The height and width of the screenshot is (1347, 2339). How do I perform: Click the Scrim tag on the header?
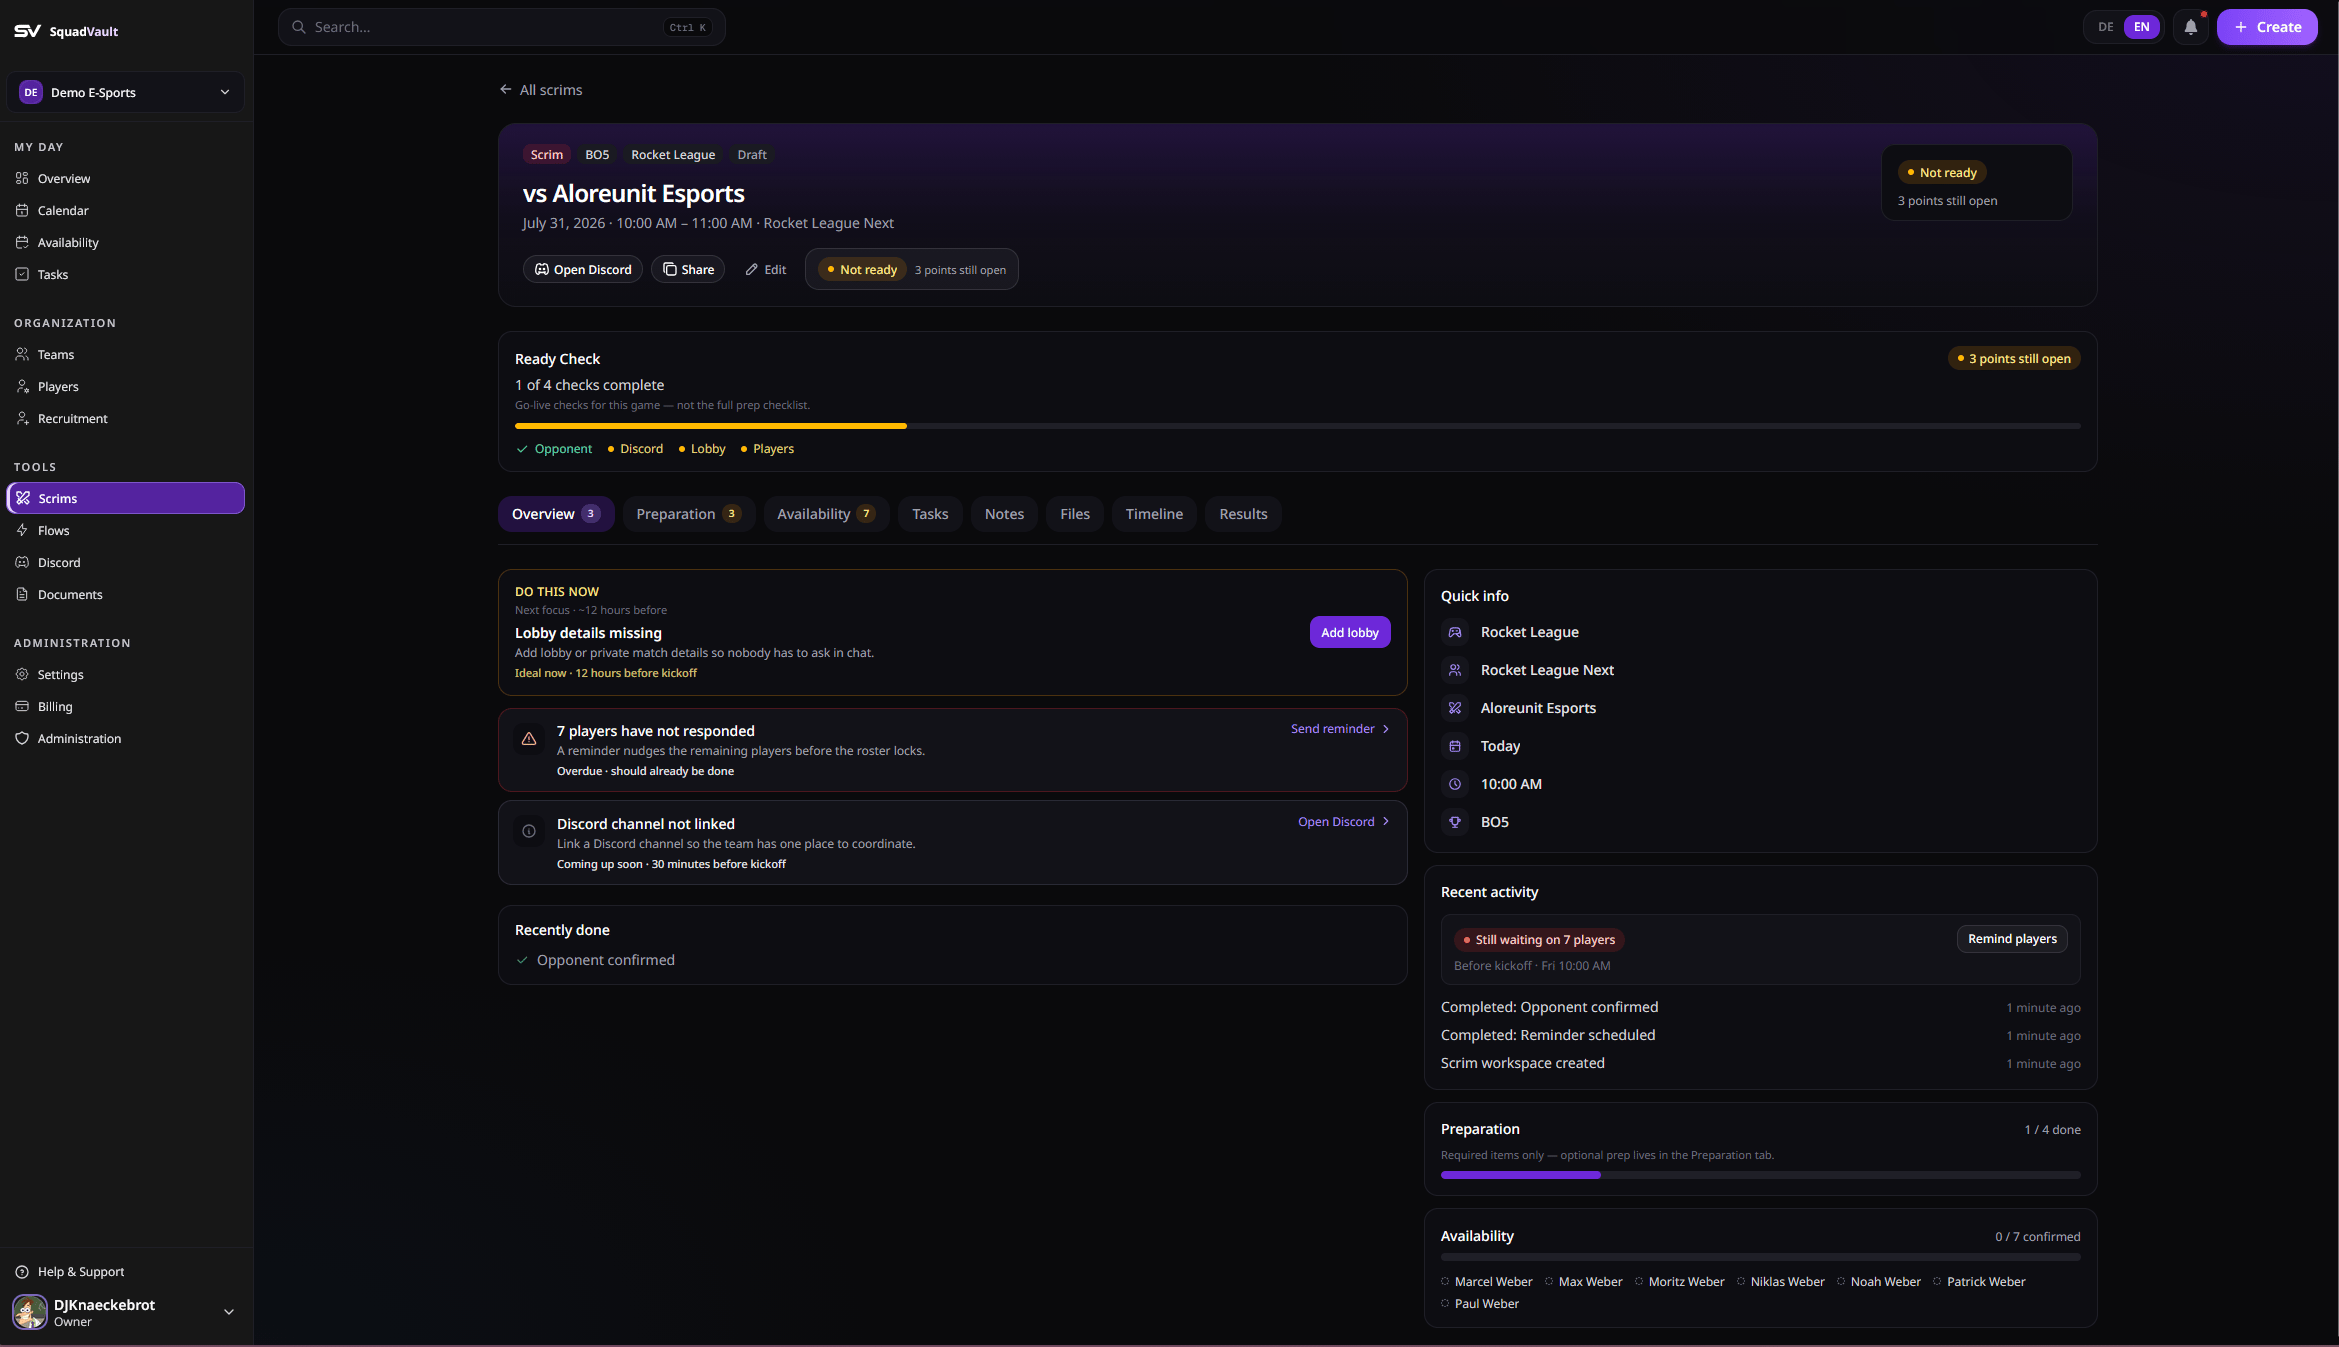[546, 155]
